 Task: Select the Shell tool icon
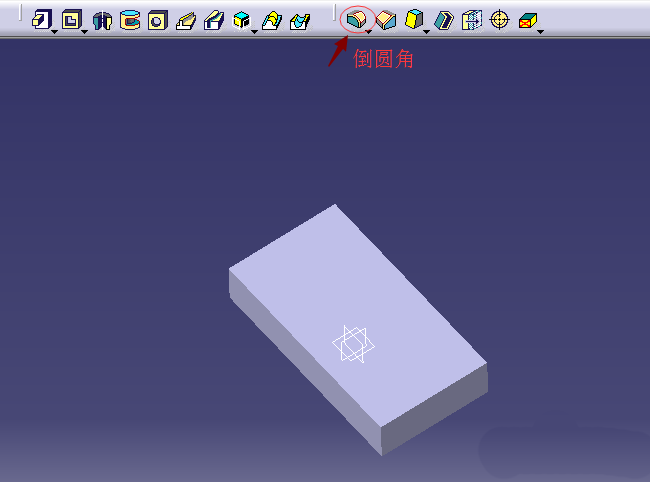coord(444,20)
